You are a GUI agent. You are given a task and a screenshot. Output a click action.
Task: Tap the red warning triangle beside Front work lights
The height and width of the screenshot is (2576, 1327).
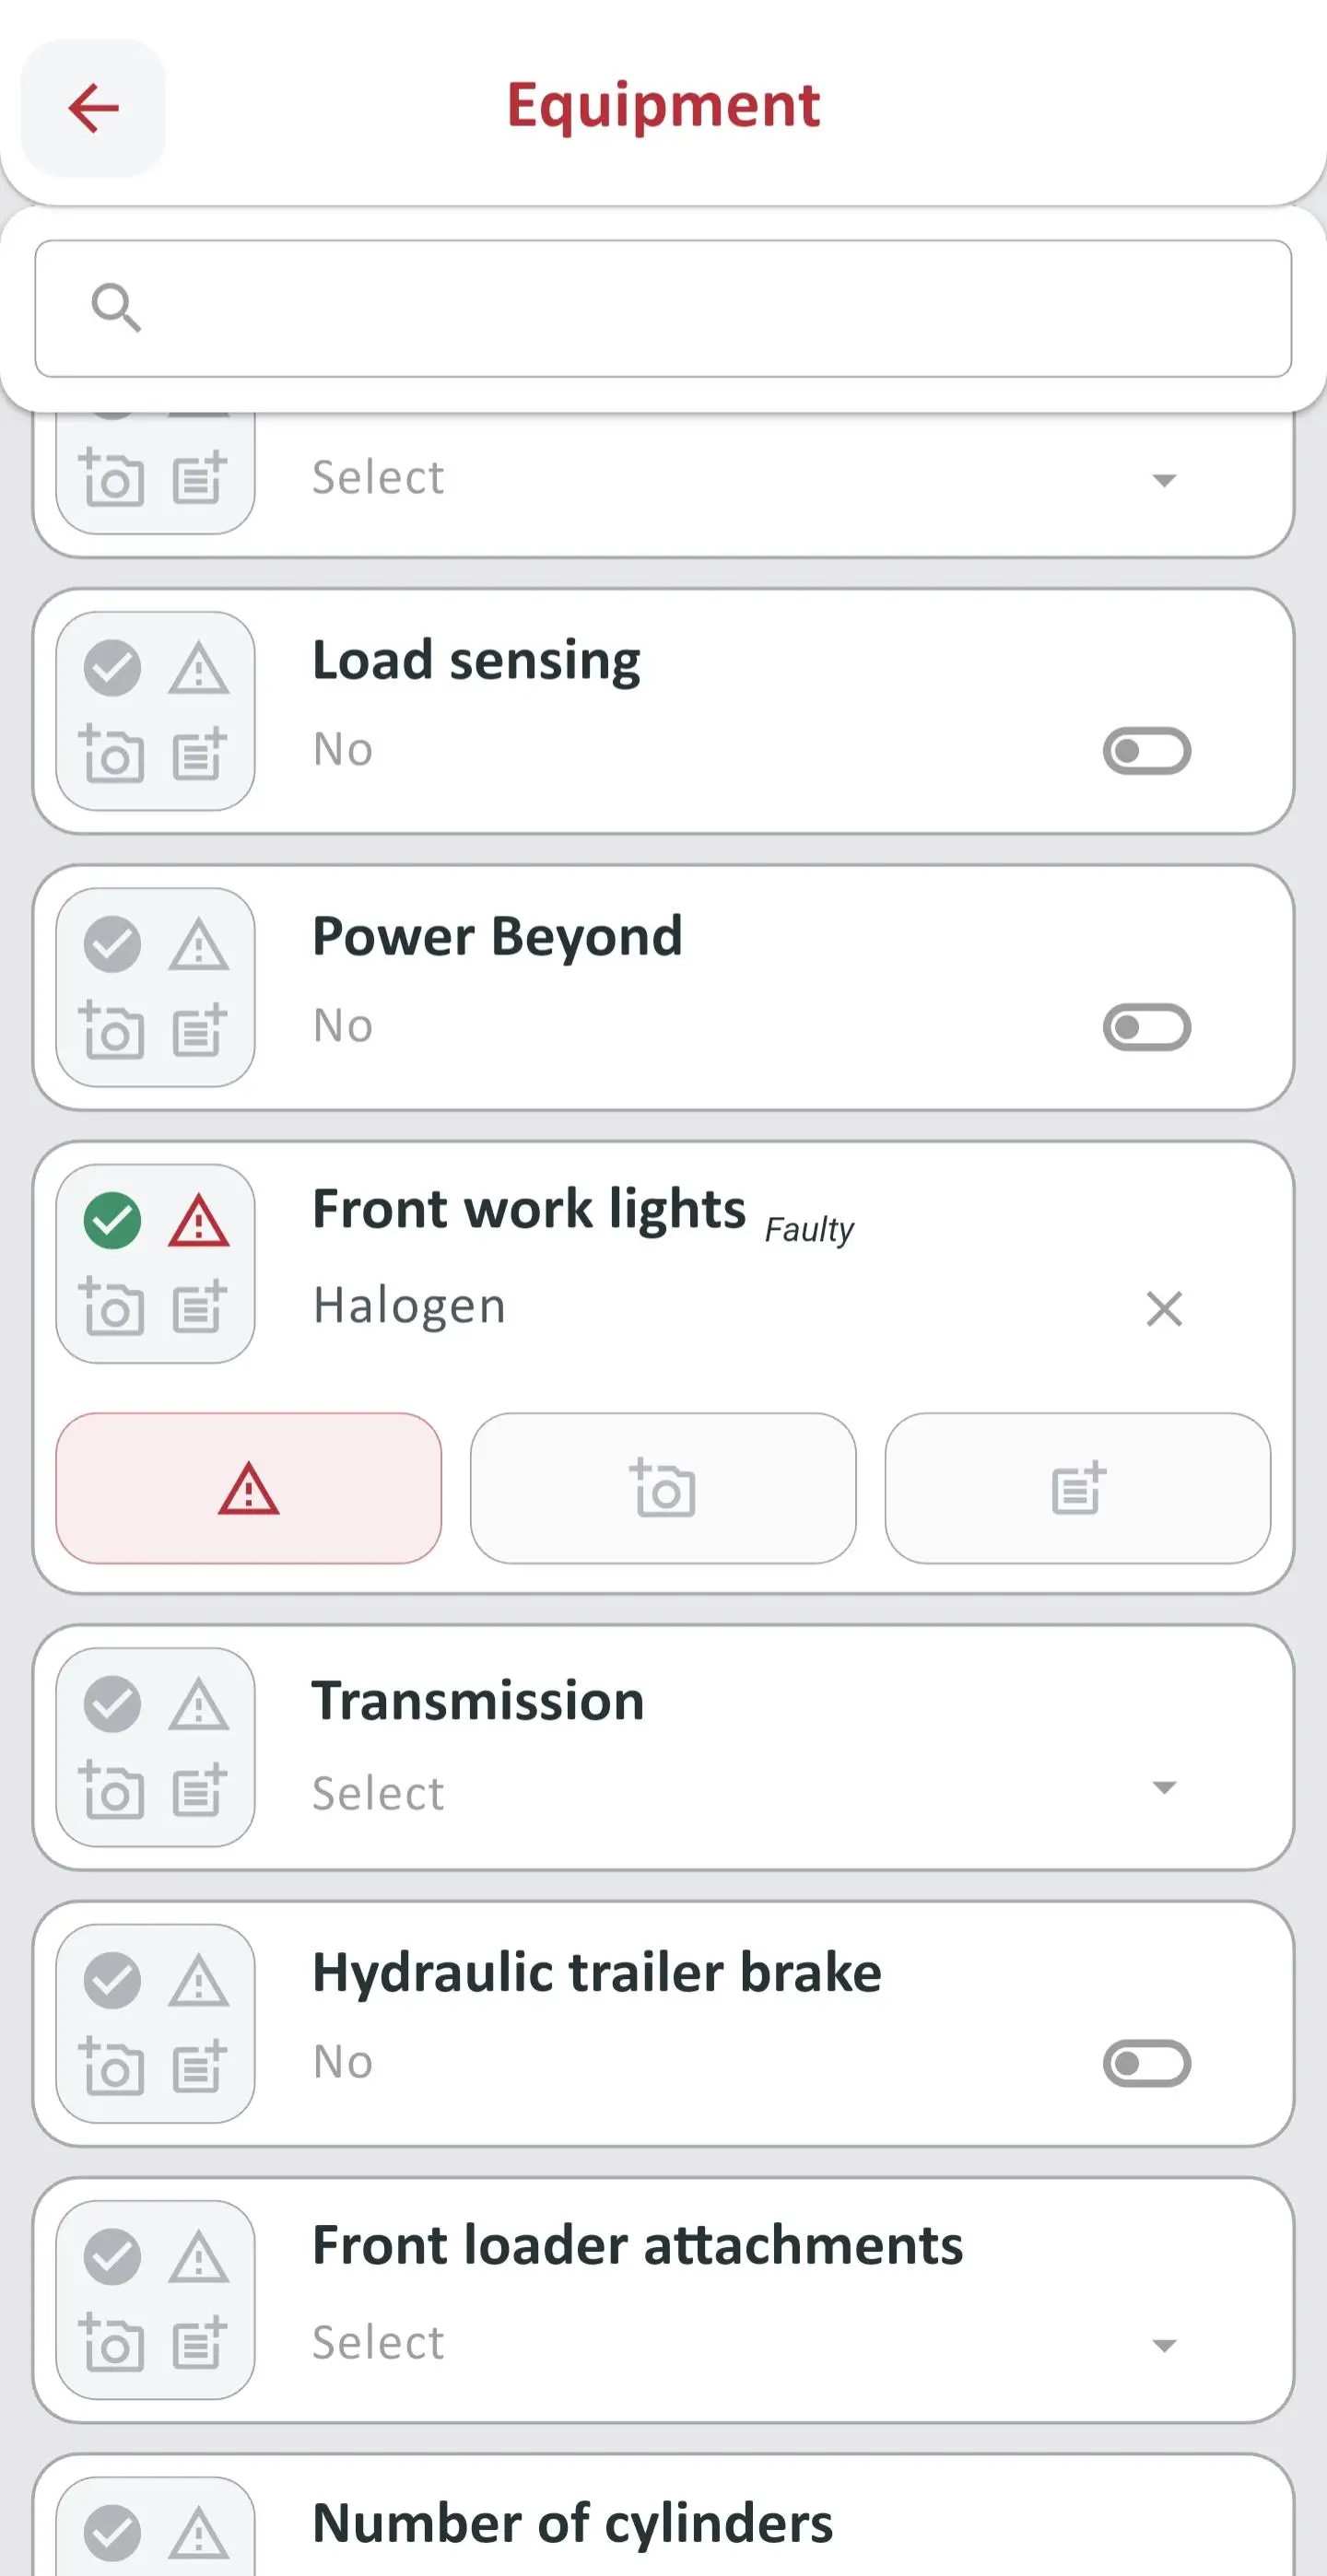199,1221
